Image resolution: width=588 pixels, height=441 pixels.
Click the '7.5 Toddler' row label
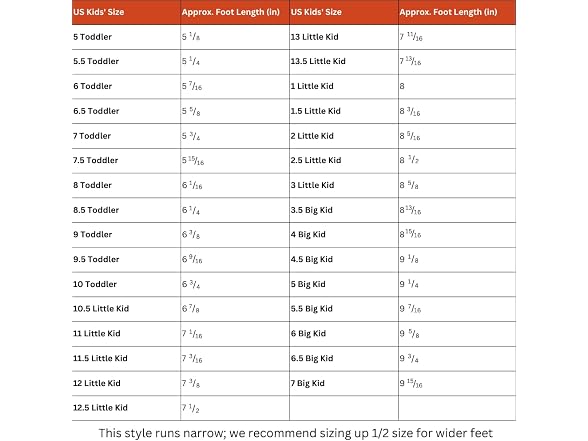coord(126,160)
